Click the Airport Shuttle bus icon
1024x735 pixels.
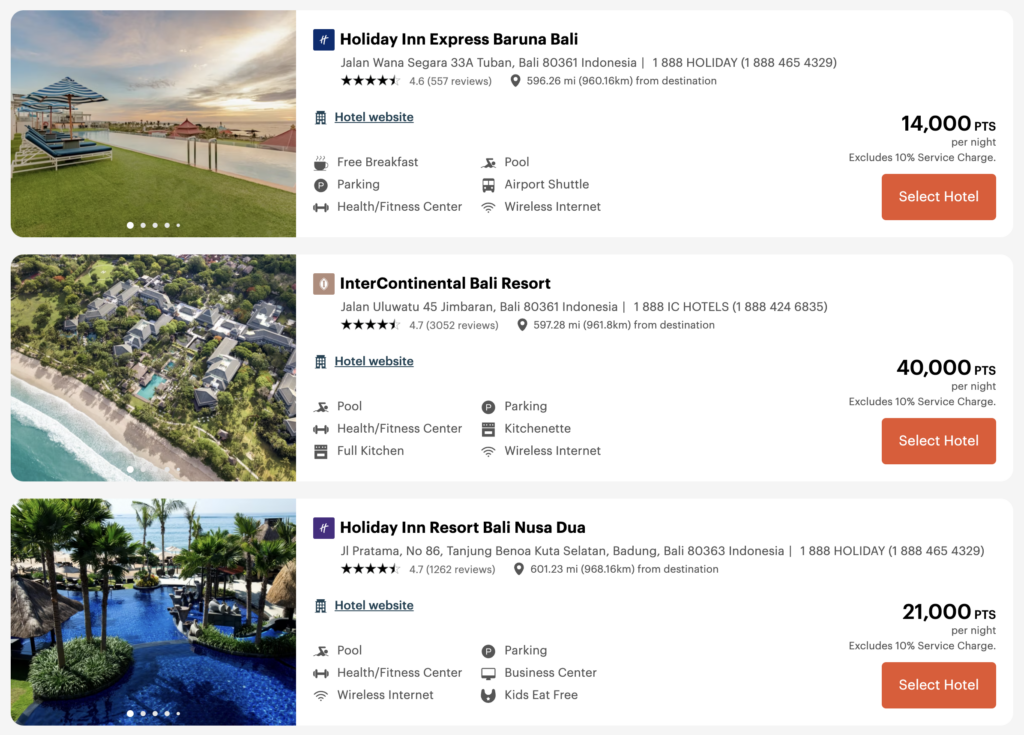pyautogui.click(x=489, y=184)
